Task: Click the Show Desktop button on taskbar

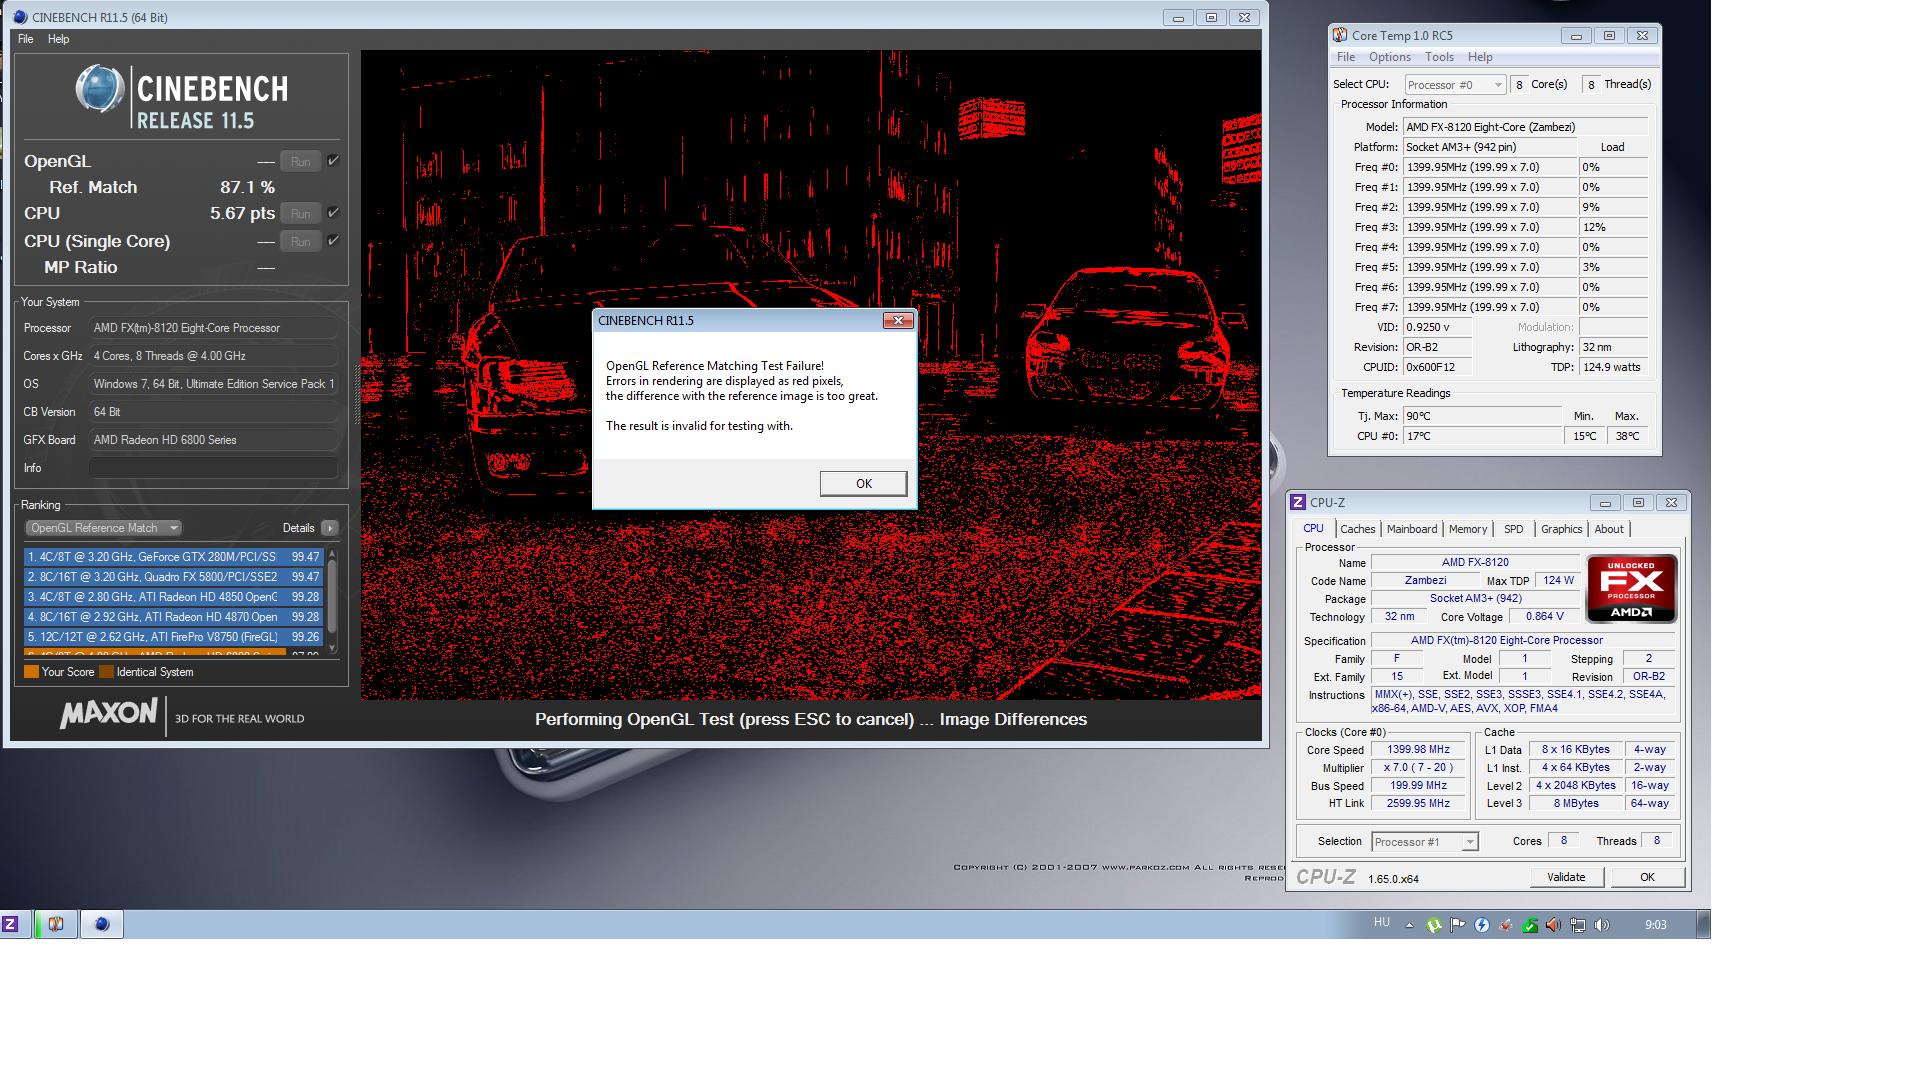Action: [1704, 925]
